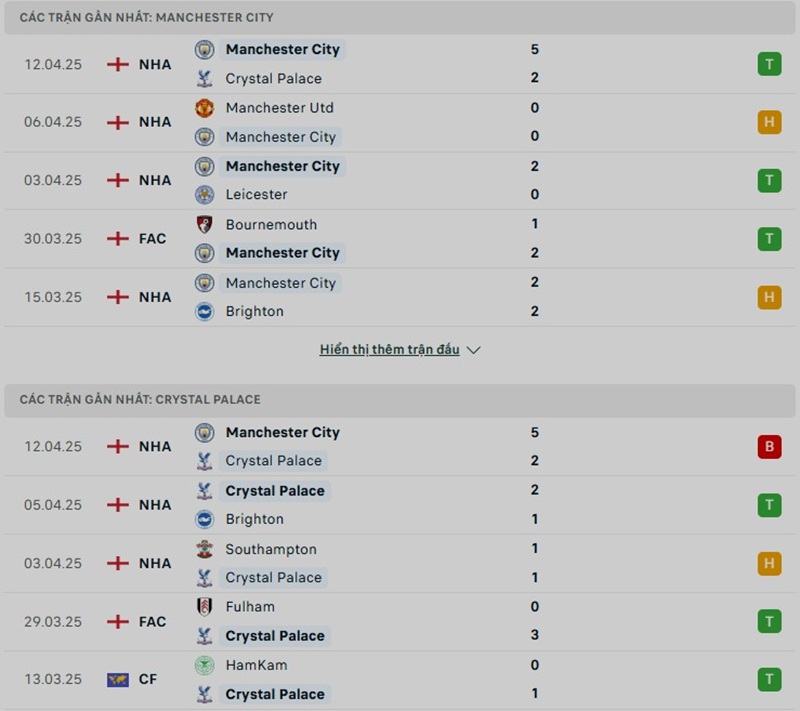The image size is (800, 711).
Task: Click the red B badge for Crystal Palace loss
Action: tap(769, 447)
